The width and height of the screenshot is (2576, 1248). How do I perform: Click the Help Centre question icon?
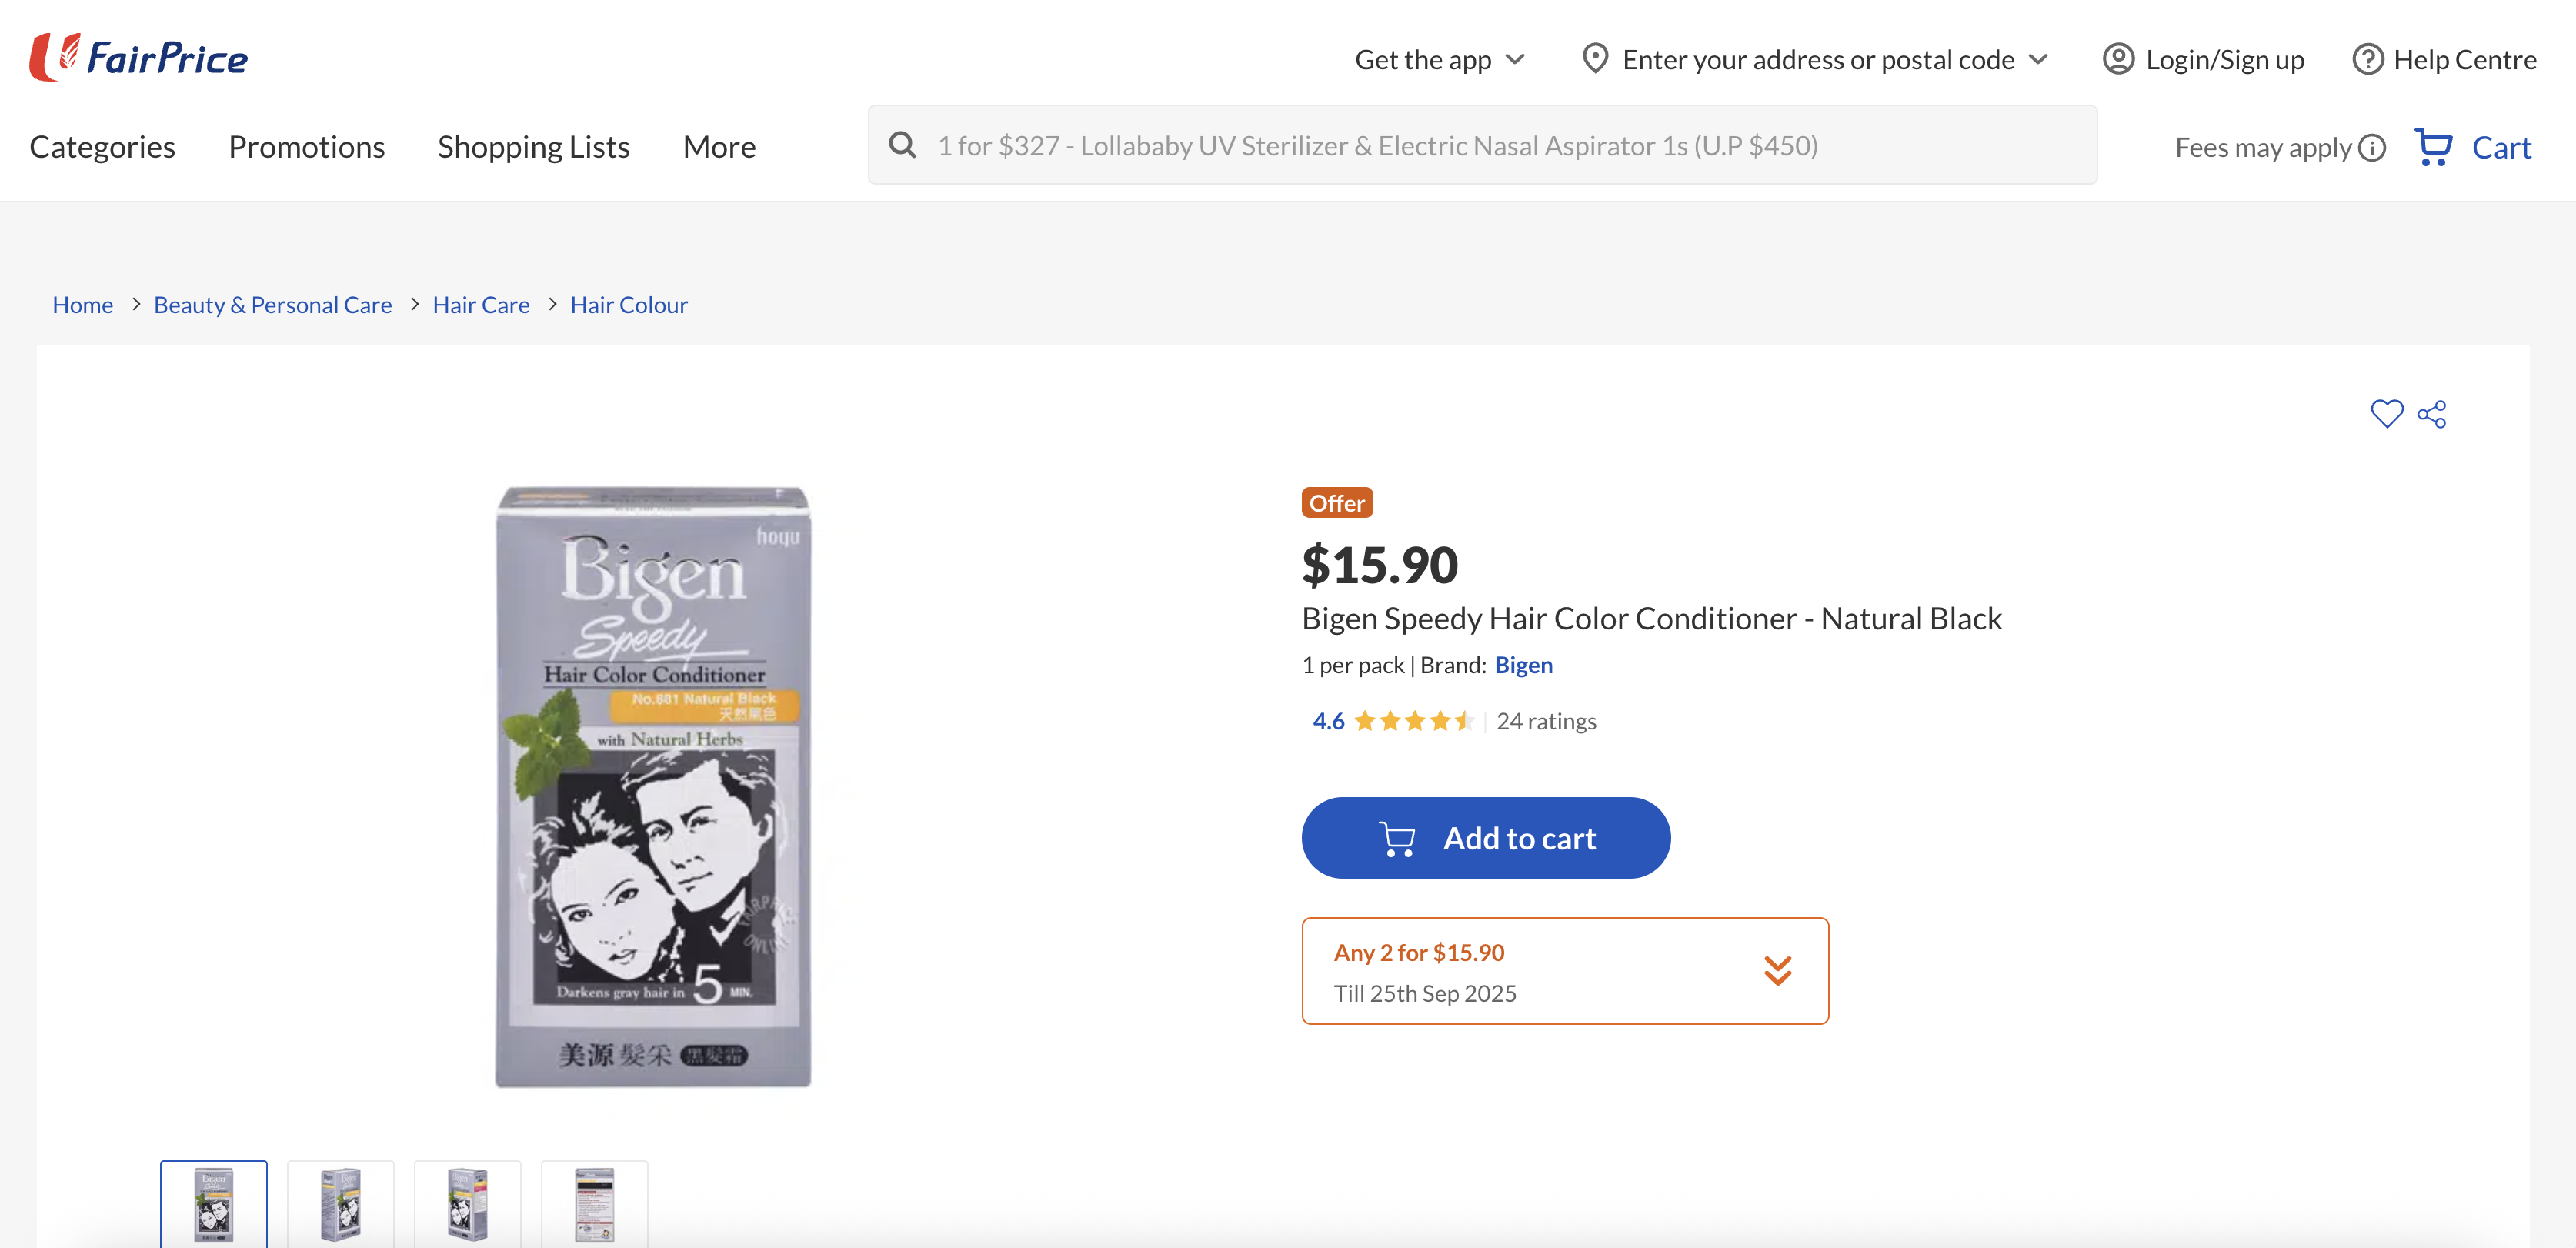tap(2367, 59)
